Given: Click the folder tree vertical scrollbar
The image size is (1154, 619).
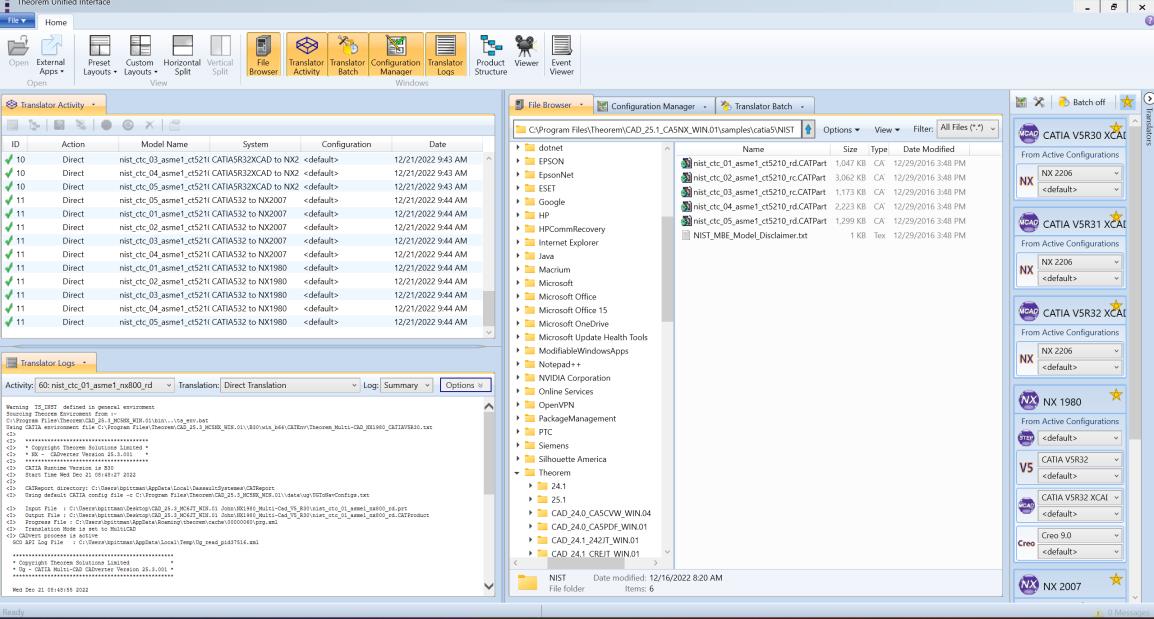Looking at the screenshot, I should point(667,269).
